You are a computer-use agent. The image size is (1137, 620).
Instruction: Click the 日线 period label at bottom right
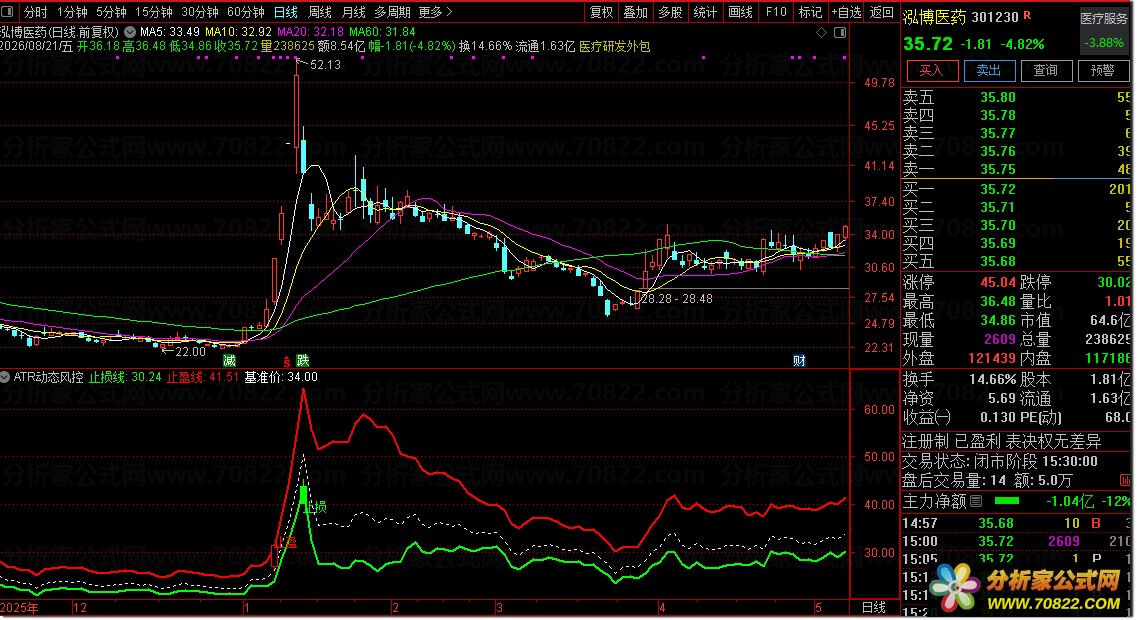point(874,607)
